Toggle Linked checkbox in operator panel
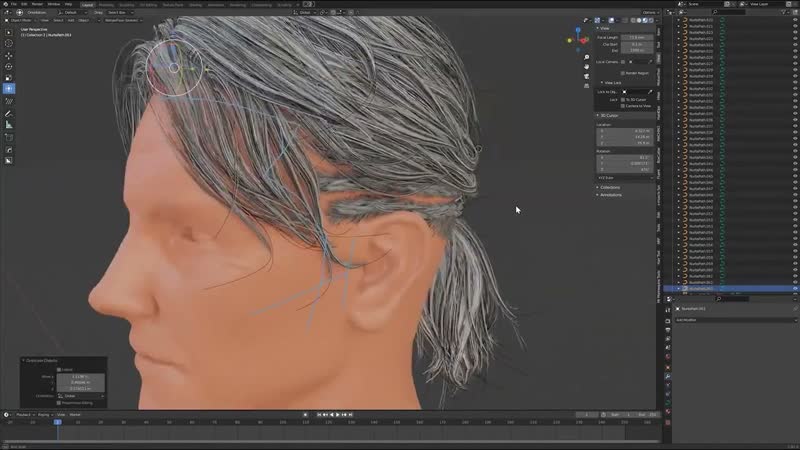 (59, 369)
